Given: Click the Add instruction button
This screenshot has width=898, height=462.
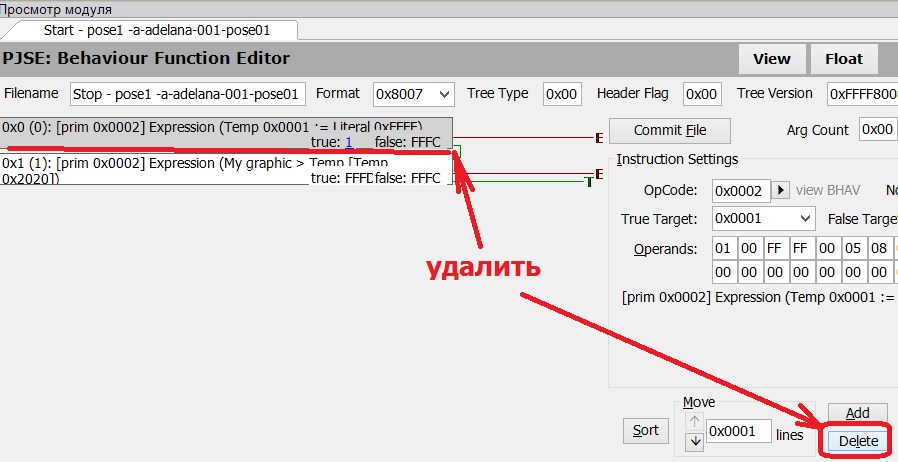Looking at the screenshot, I should 858,413.
